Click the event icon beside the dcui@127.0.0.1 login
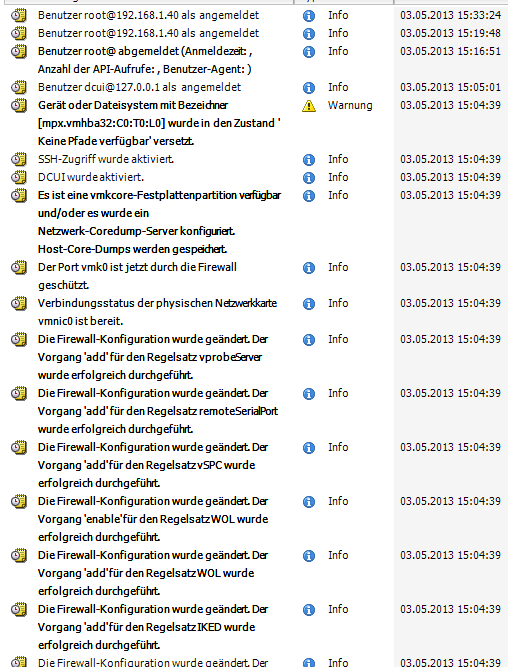Screen dimensions: 508x667 (18, 87)
